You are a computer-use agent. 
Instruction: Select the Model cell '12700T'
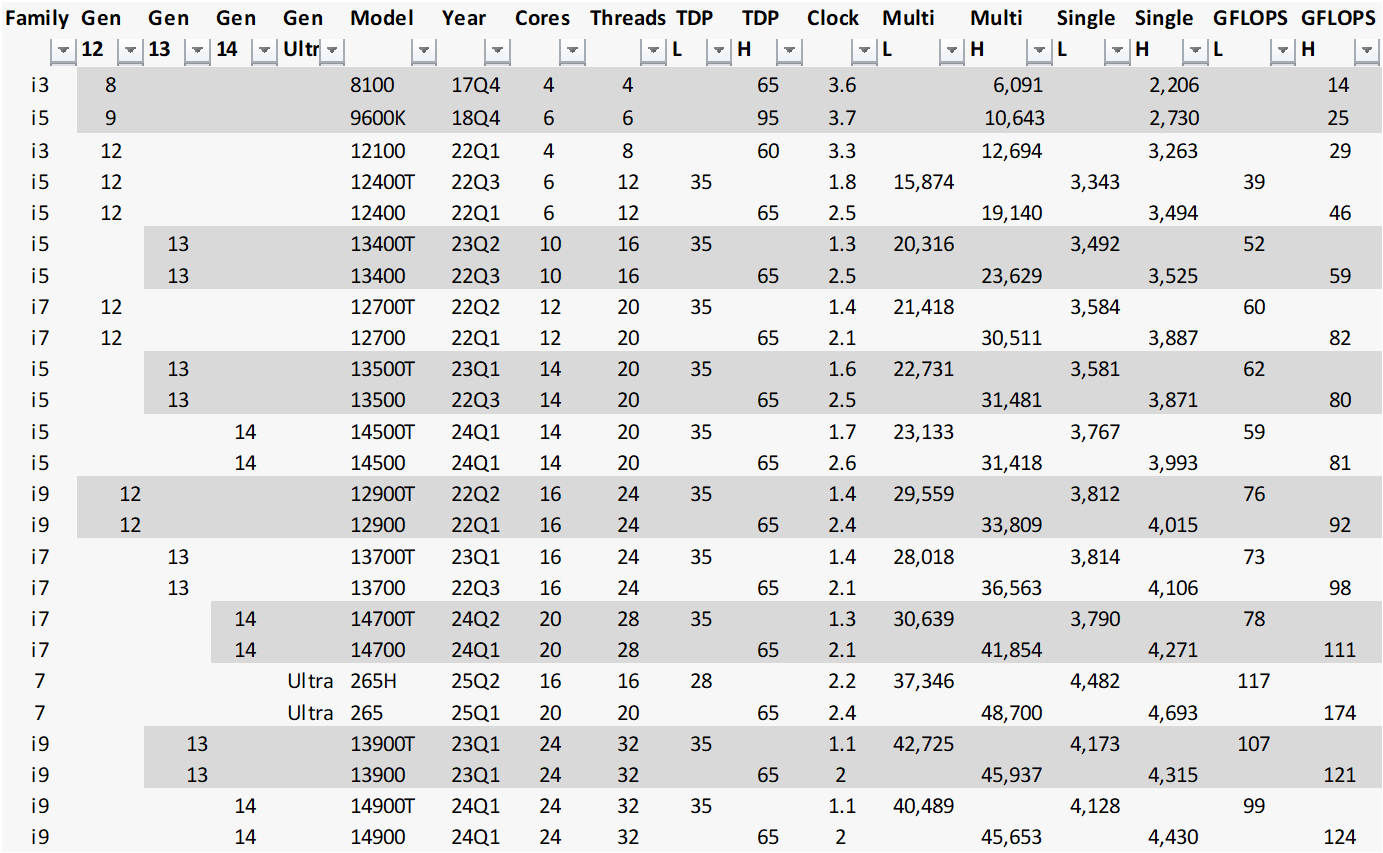click(x=382, y=307)
